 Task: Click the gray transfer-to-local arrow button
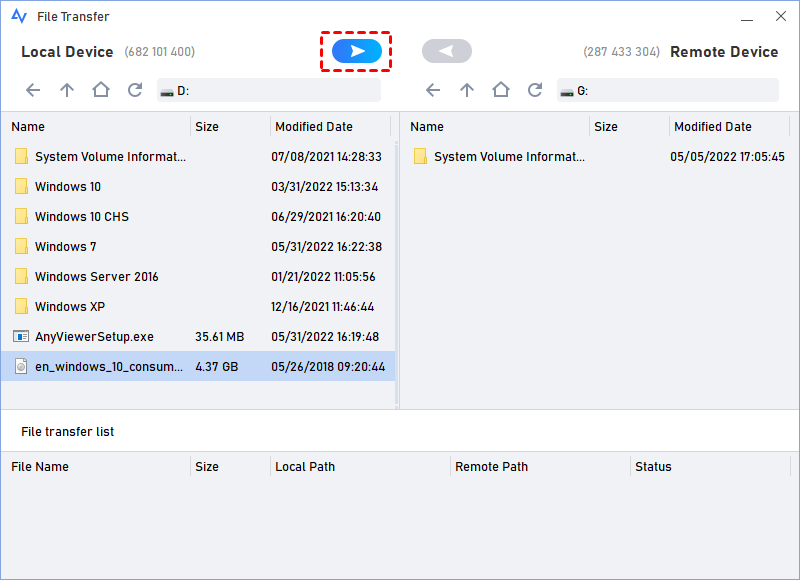pyautogui.click(x=446, y=50)
